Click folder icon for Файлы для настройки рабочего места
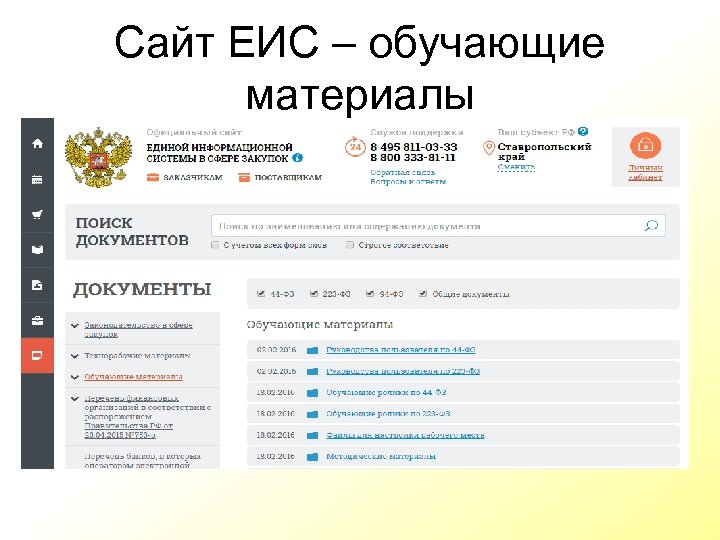Image resolution: width=720 pixels, height=540 pixels. click(312, 435)
